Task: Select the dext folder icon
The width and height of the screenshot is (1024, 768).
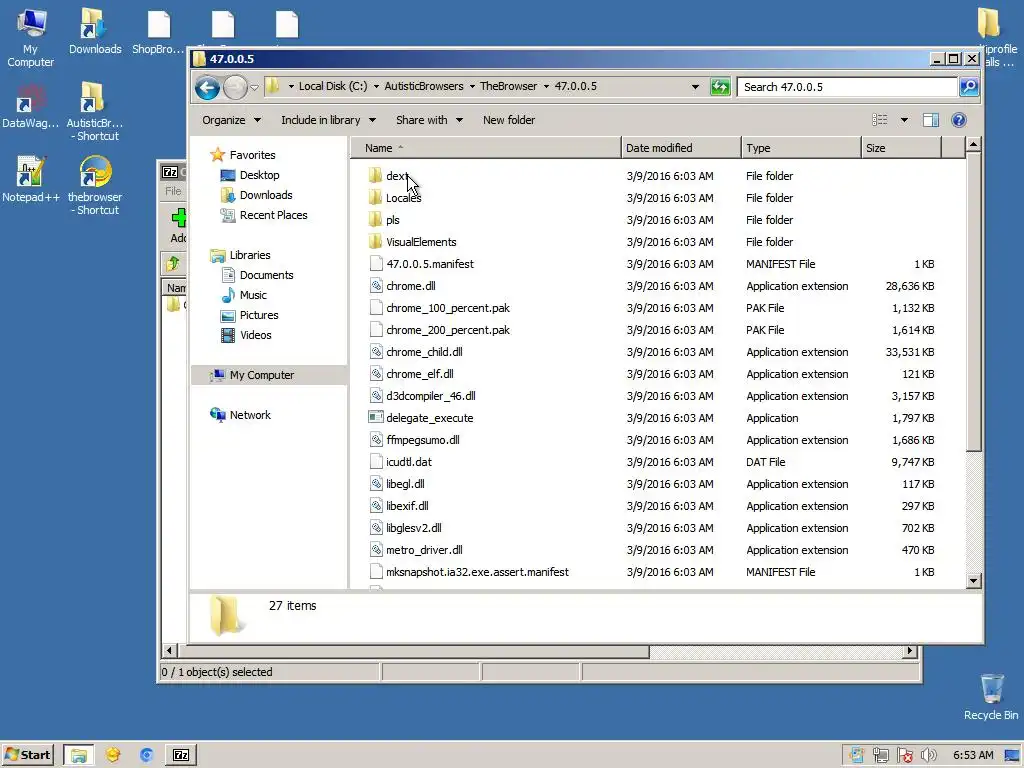Action: tap(375, 176)
